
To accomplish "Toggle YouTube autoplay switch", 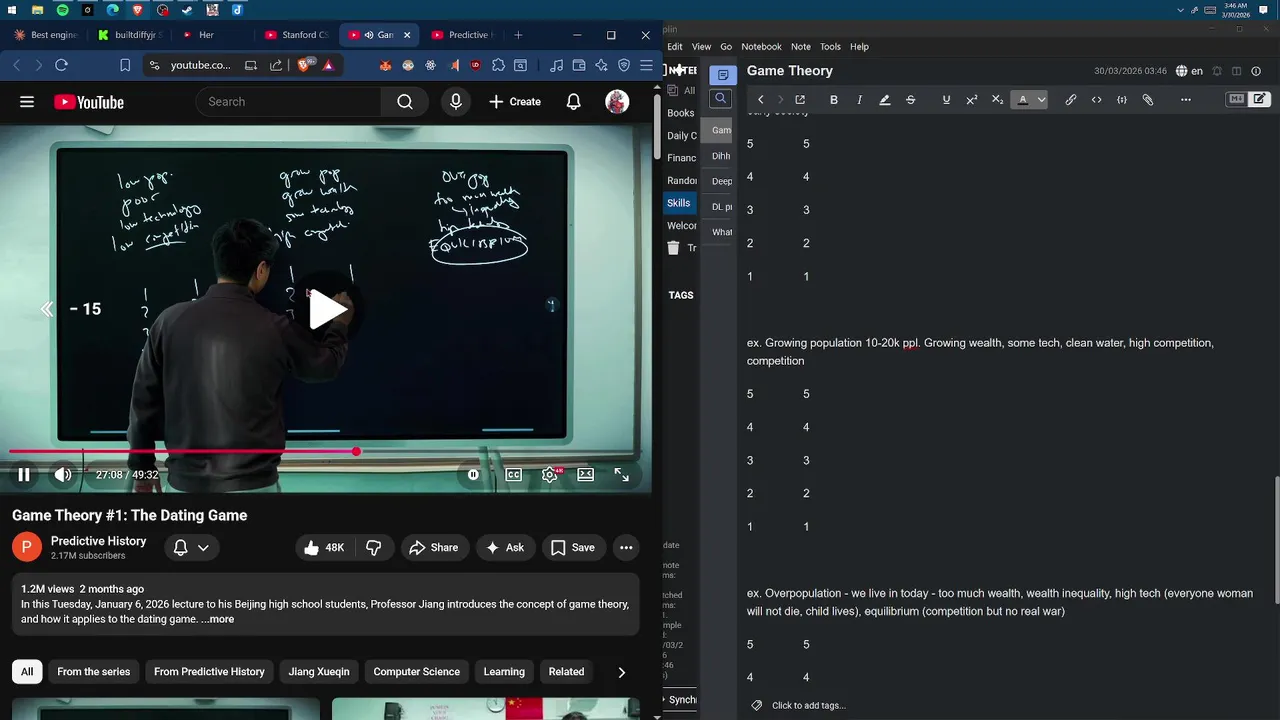I will [x=474, y=475].
